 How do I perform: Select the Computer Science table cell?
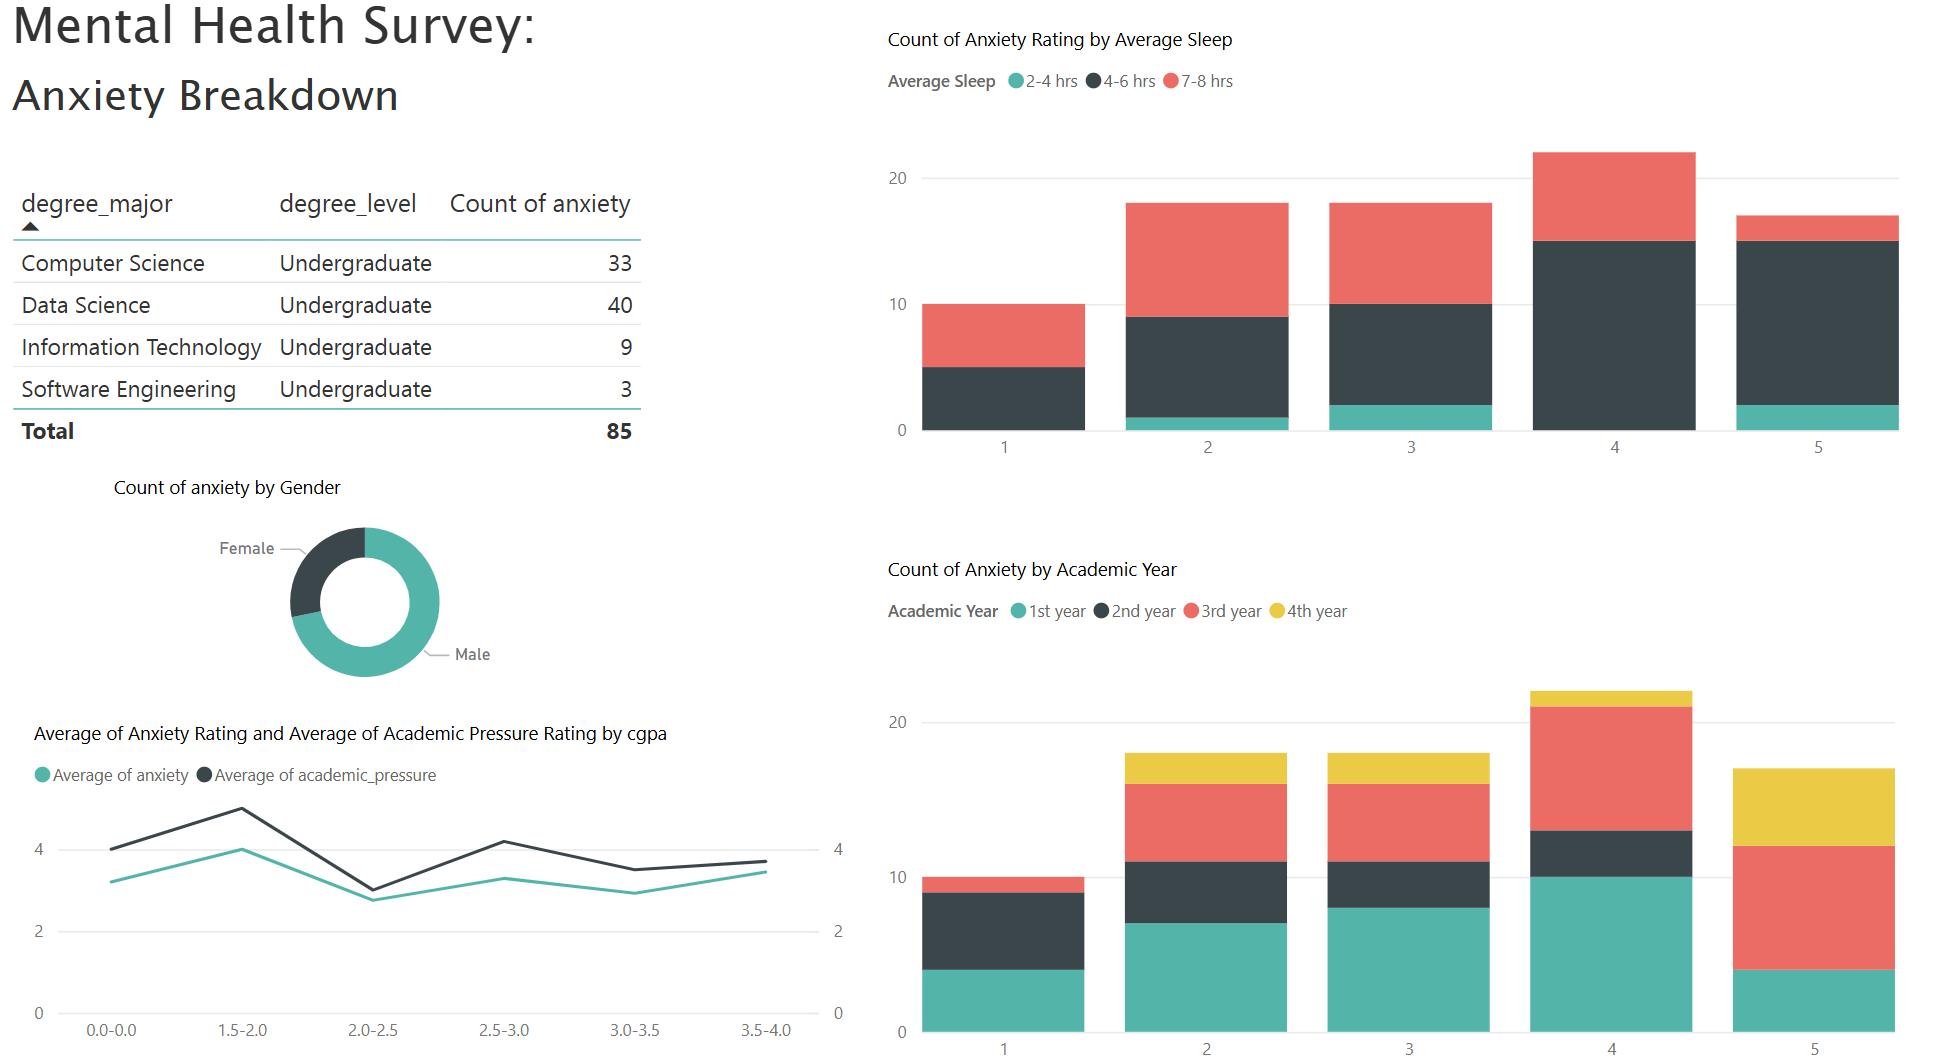pyautogui.click(x=113, y=263)
